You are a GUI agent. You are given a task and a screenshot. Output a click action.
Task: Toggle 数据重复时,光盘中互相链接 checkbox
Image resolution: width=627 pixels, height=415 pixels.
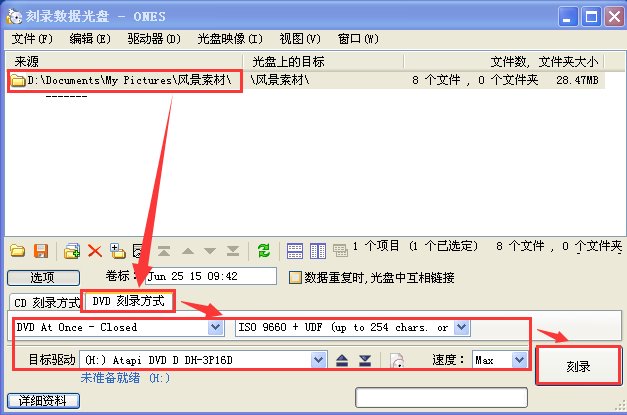(295, 277)
